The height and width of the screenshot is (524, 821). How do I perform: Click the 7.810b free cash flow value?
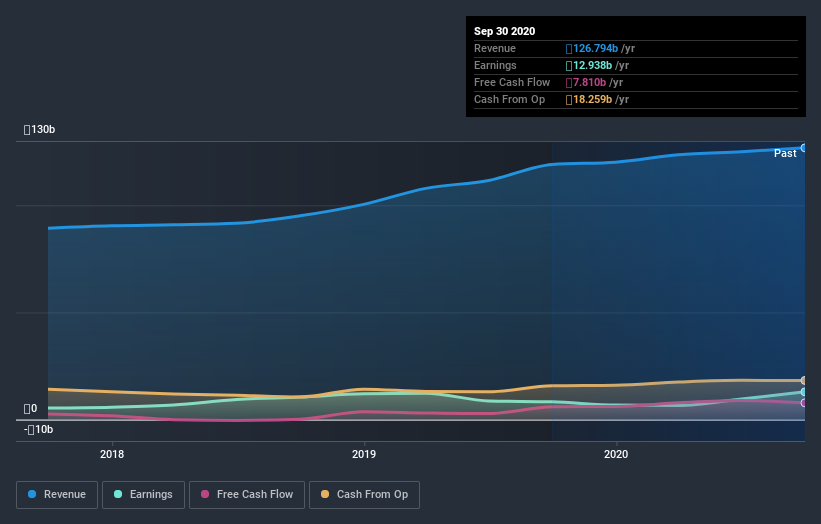586,83
